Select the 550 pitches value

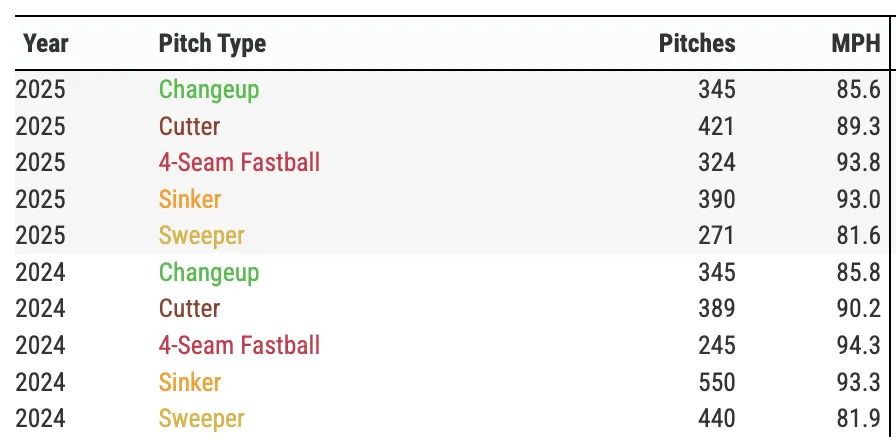[x=716, y=382]
